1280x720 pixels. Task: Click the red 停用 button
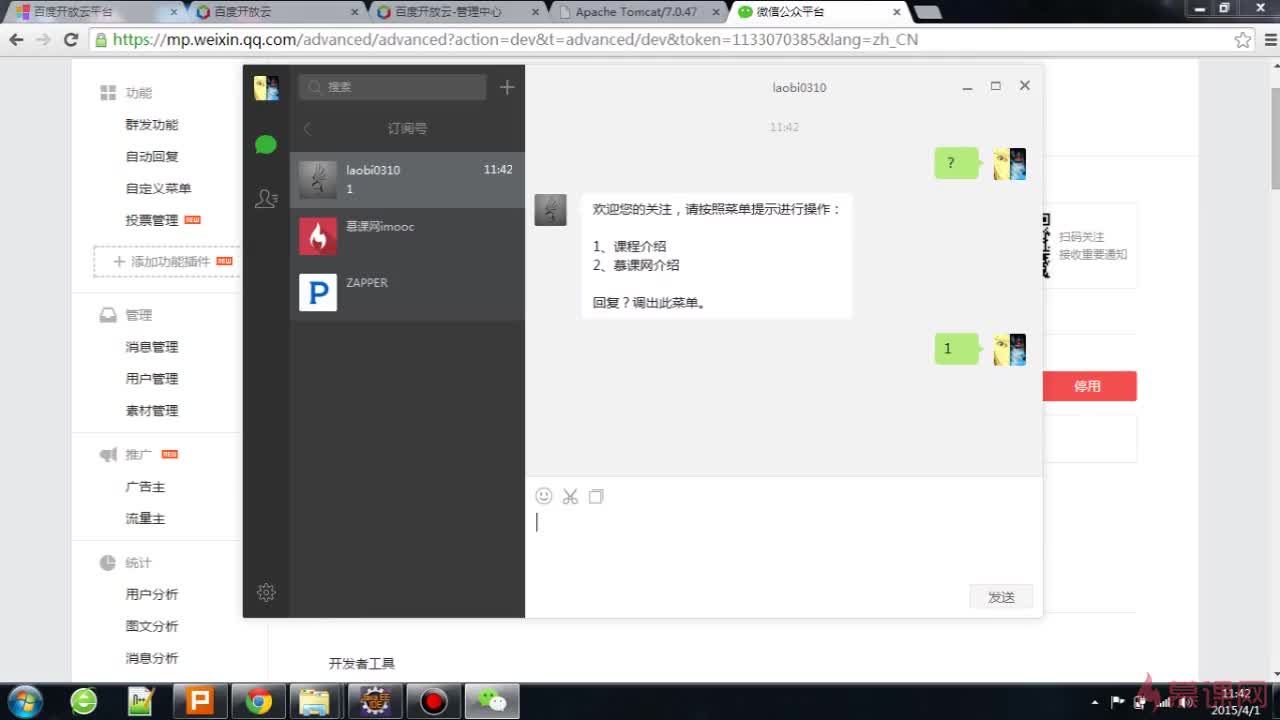(x=1088, y=386)
